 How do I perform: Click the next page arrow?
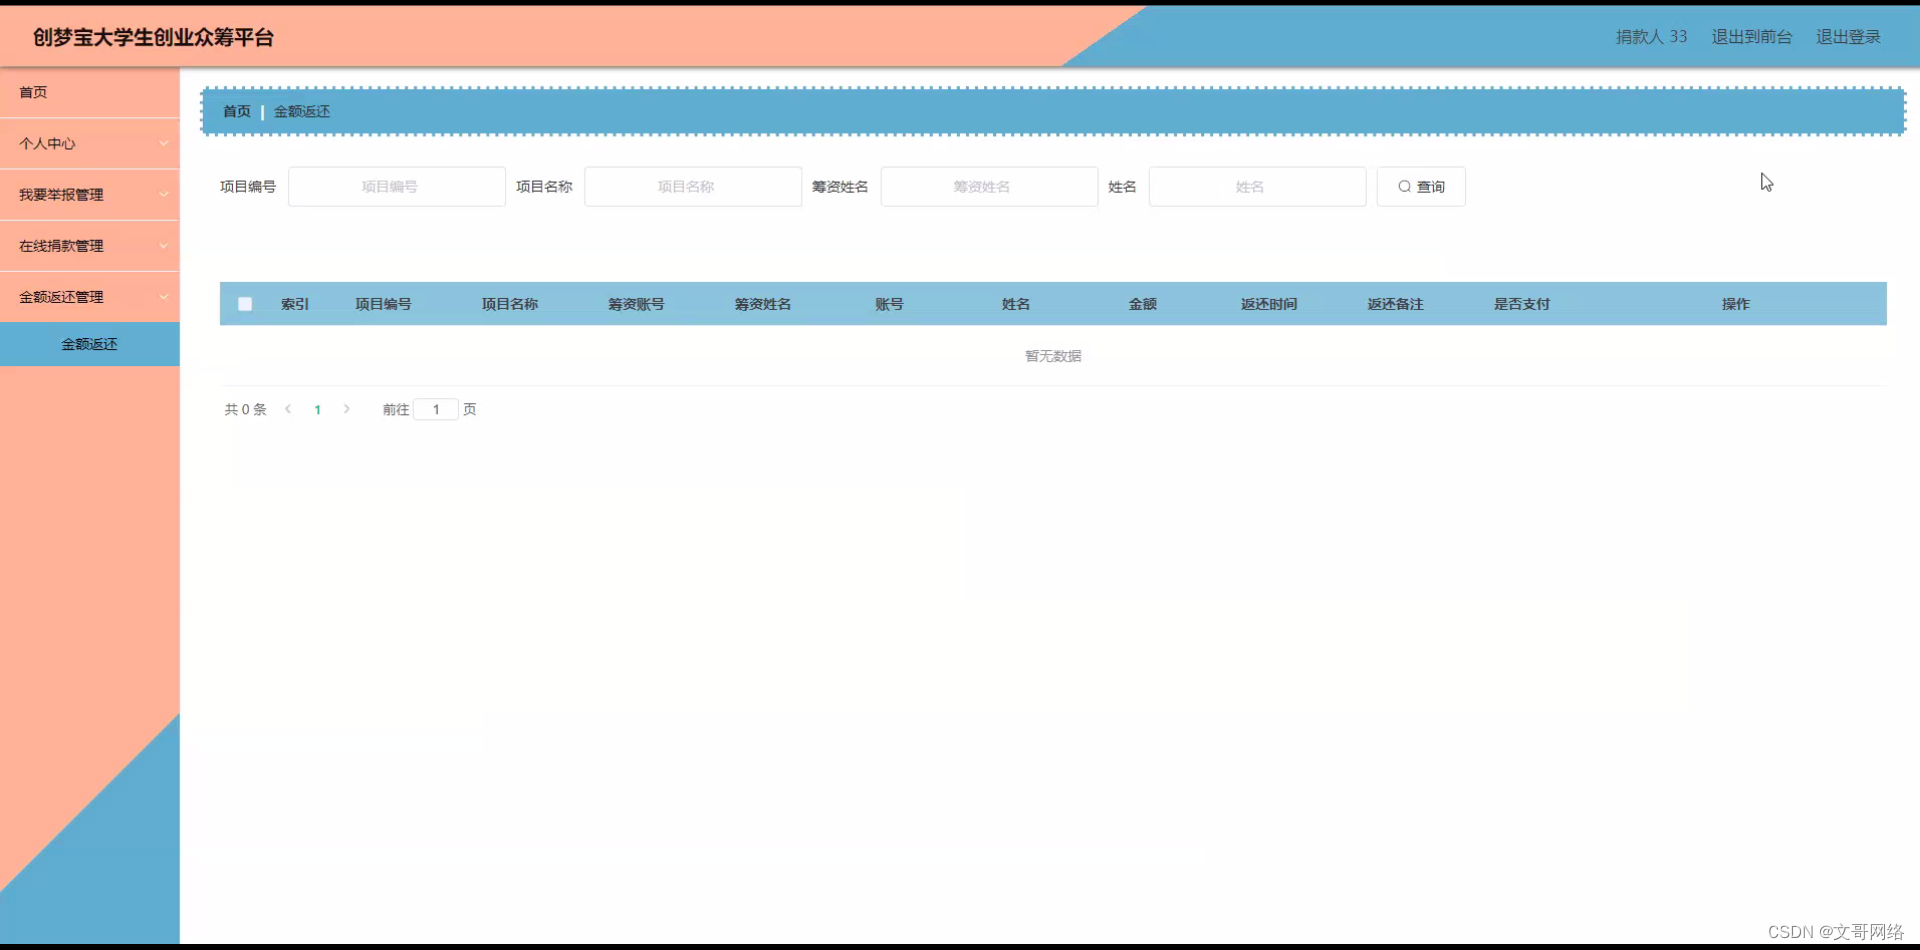[x=347, y=409]
